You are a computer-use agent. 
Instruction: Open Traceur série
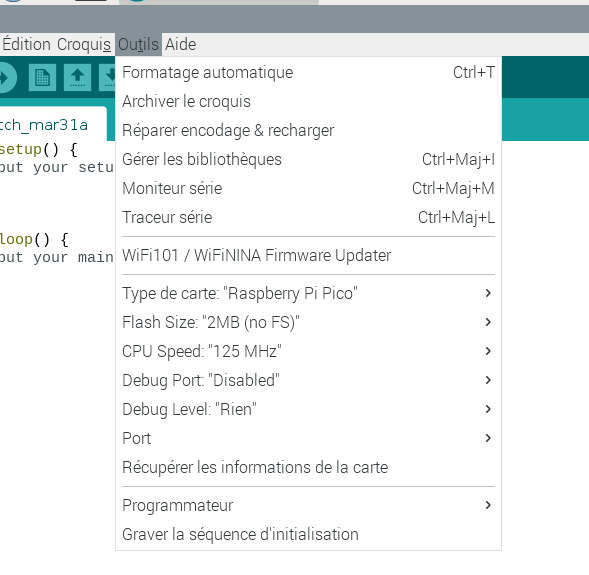(308, 217)
